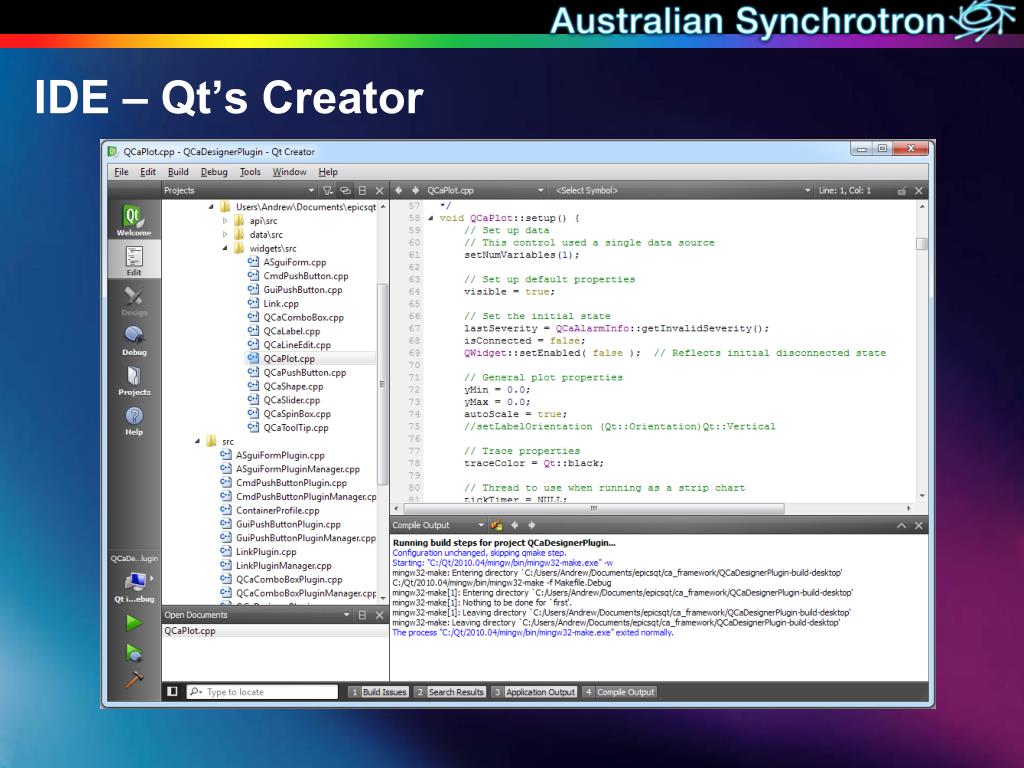Click the filter tree icon in Projects pane
The height and width of the screenshot is (768, 1024).
coord(328,191)
